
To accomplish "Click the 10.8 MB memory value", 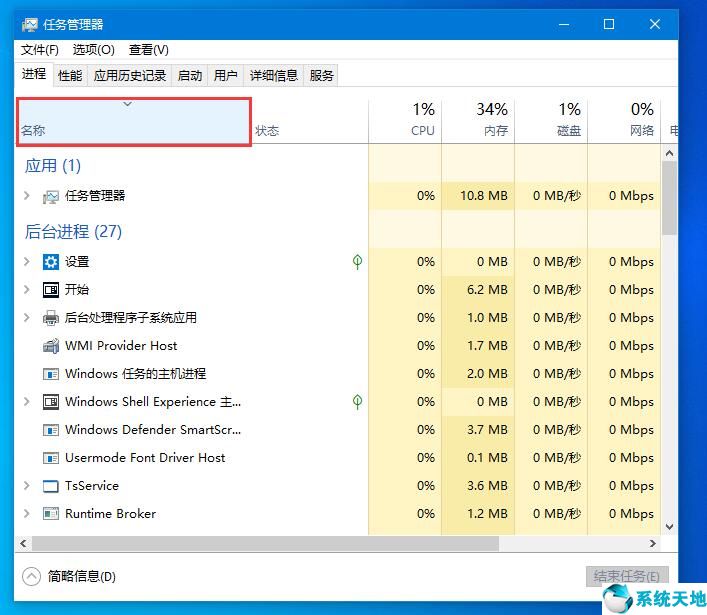I will pyautogui.click(x=484, y=196).
